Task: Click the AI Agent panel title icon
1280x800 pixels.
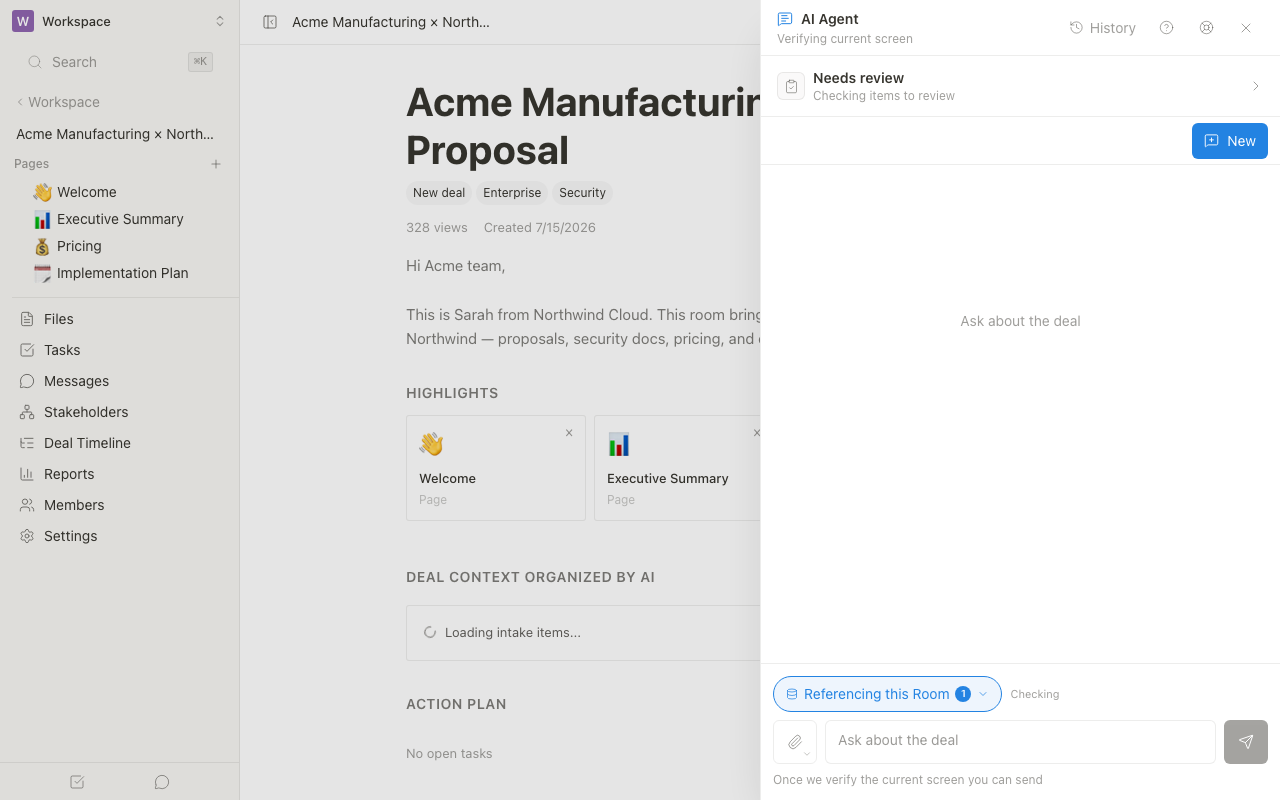Action: (x=785, y=19)
